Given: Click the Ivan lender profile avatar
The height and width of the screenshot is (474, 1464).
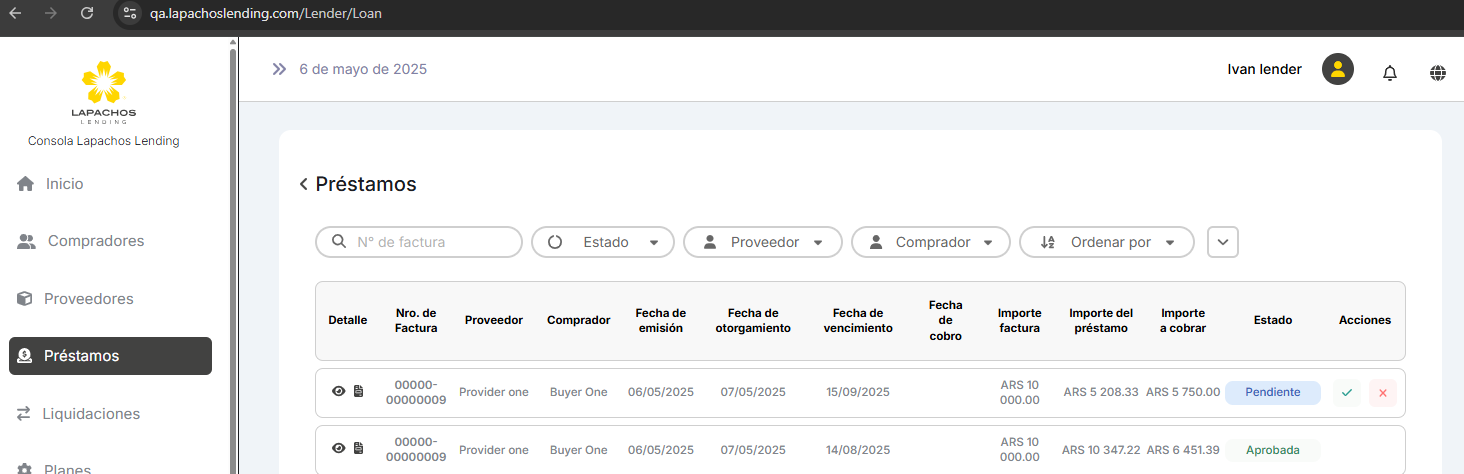Looking at the screenshot, I should [x=1337, y=69].
